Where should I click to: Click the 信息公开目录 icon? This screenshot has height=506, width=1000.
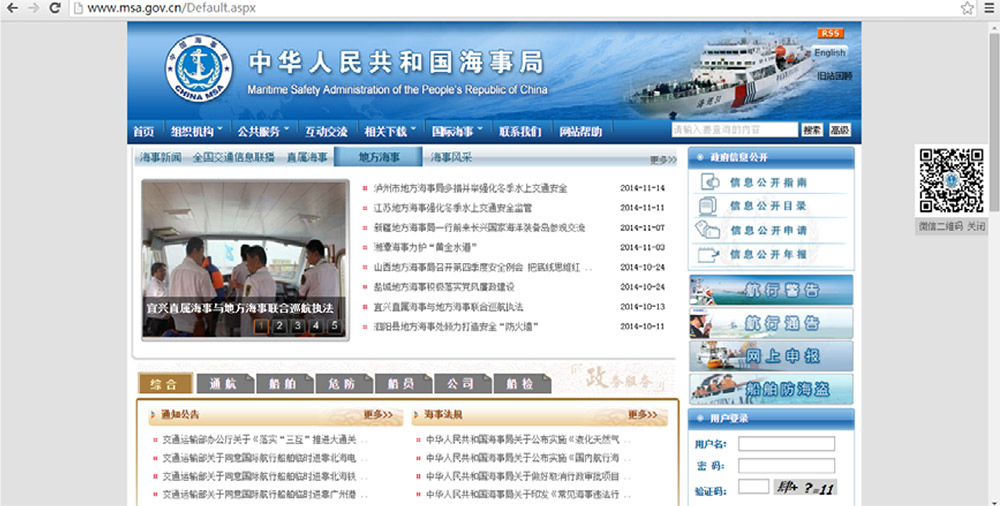pos(708,205)
